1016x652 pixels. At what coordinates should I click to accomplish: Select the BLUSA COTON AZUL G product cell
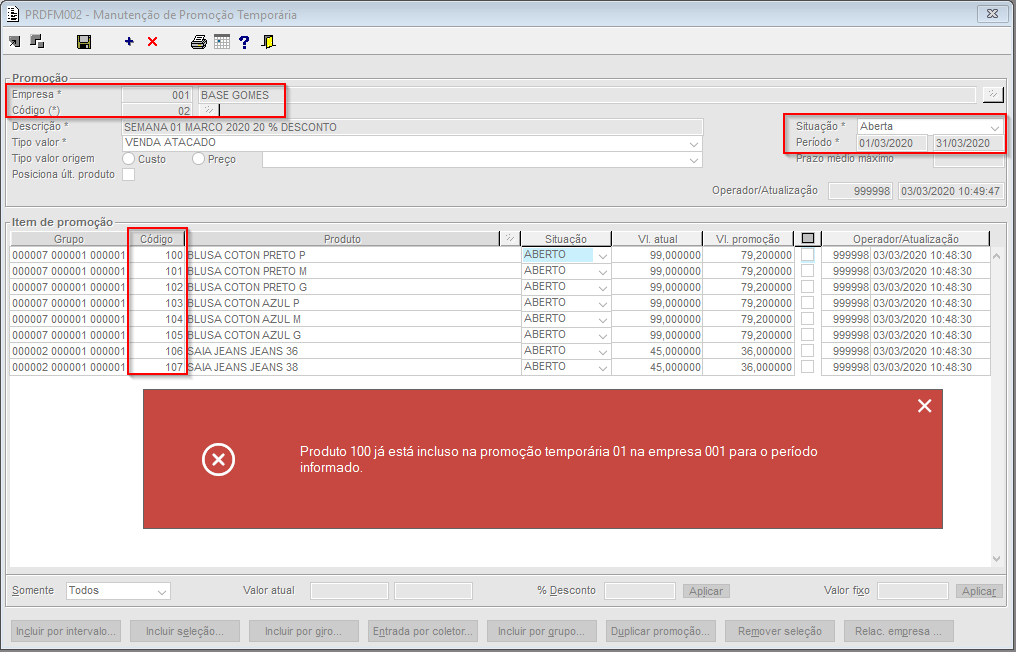pos(353,335)
